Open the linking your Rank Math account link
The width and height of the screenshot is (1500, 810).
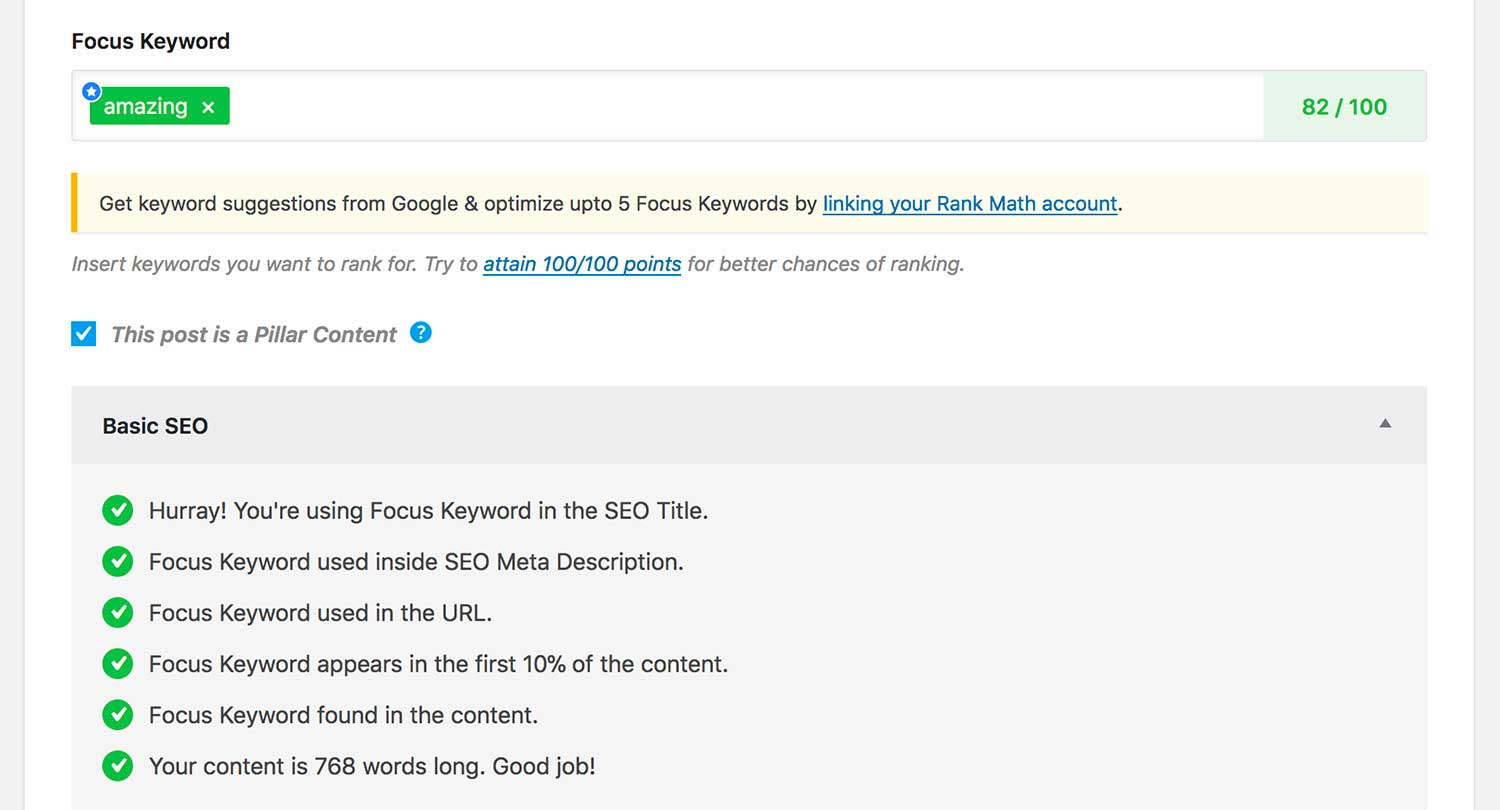pos(970,204)
